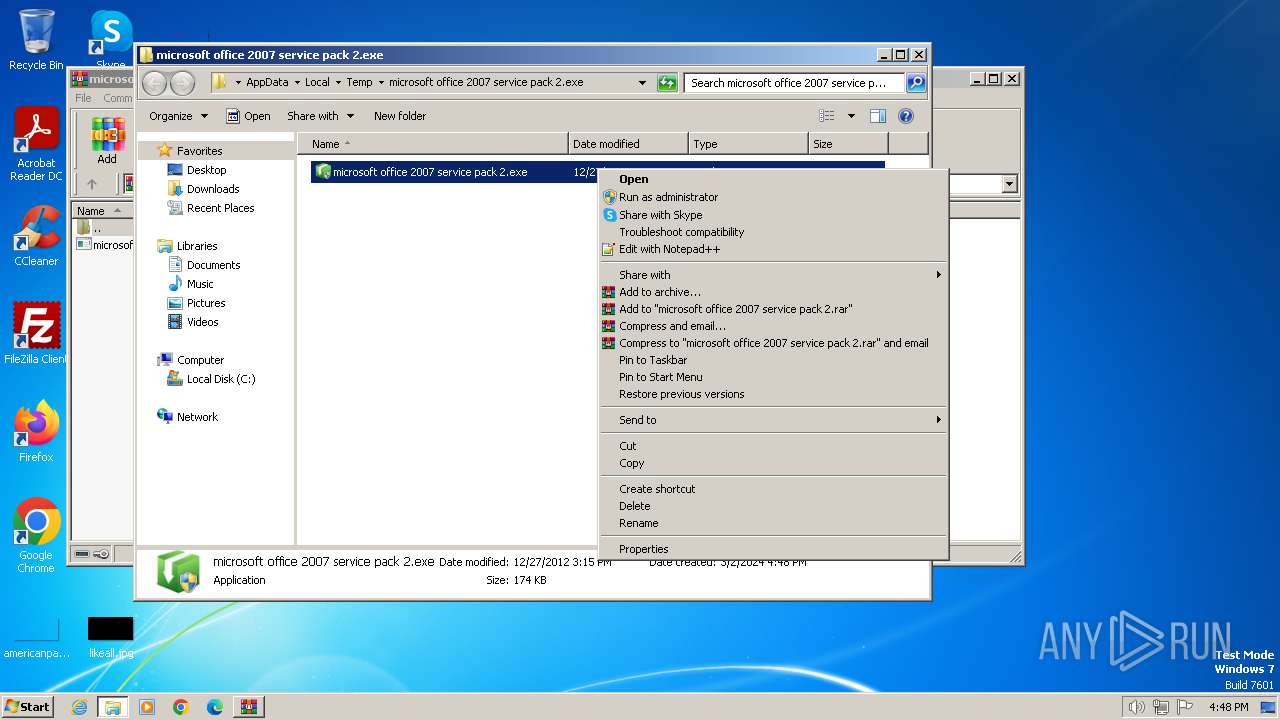
Task: Select likeall.jpg desktop file
Action: pyautogui.click(x=110, y=637)
